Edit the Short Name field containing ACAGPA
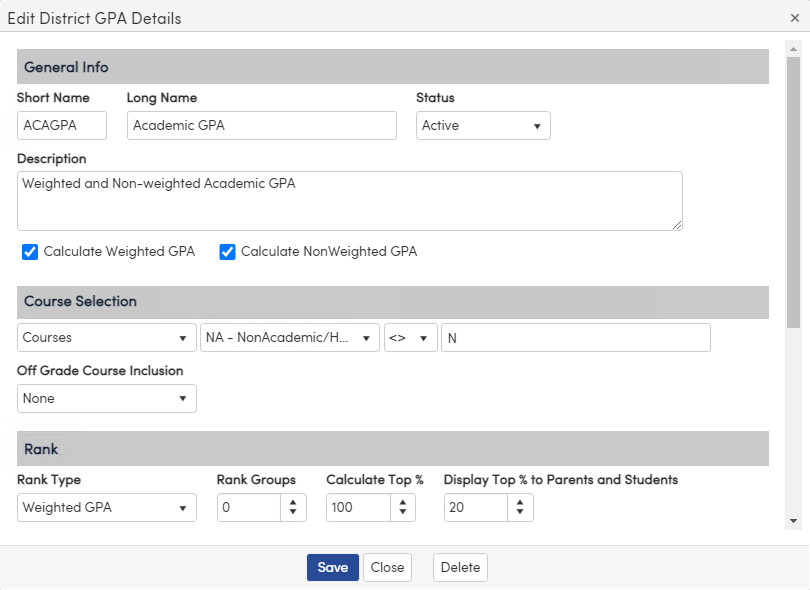The height and width of the screenshot is (590, 810). (x=61, y=125)
